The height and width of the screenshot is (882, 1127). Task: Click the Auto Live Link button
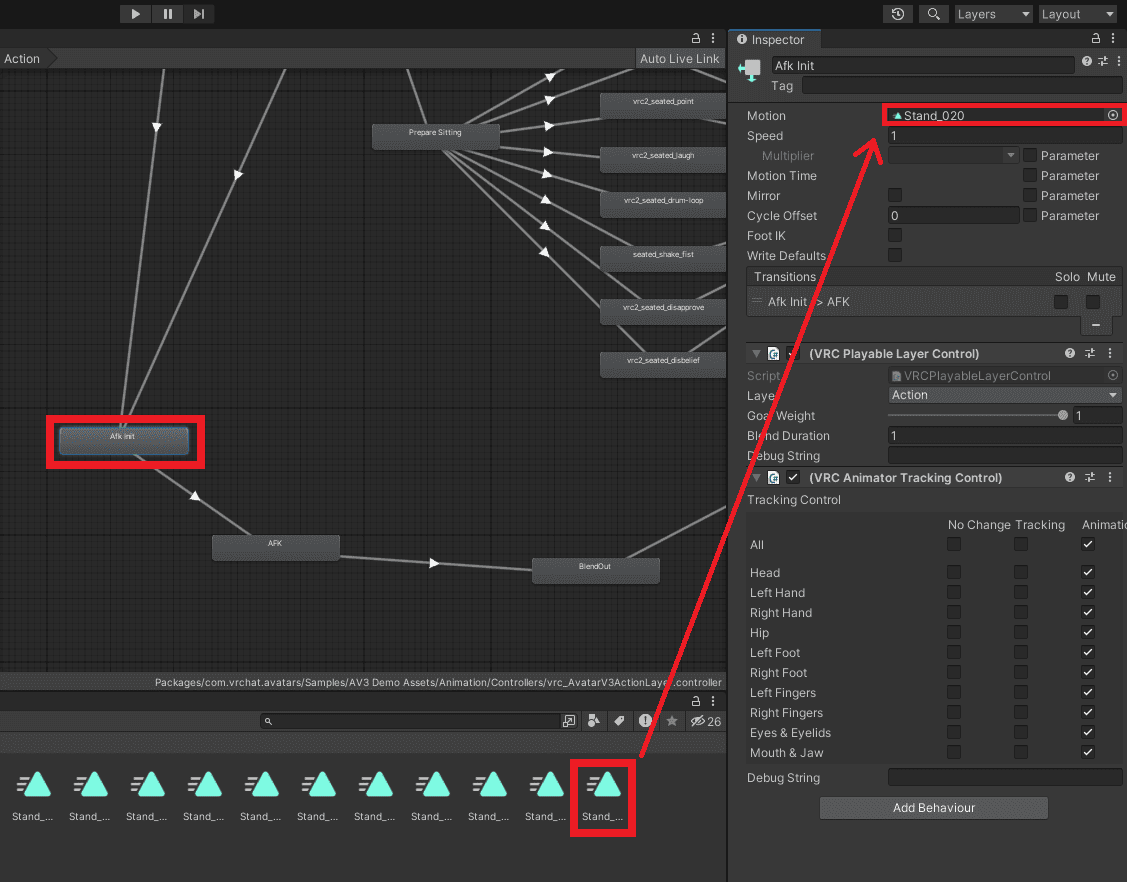[679, 59]
